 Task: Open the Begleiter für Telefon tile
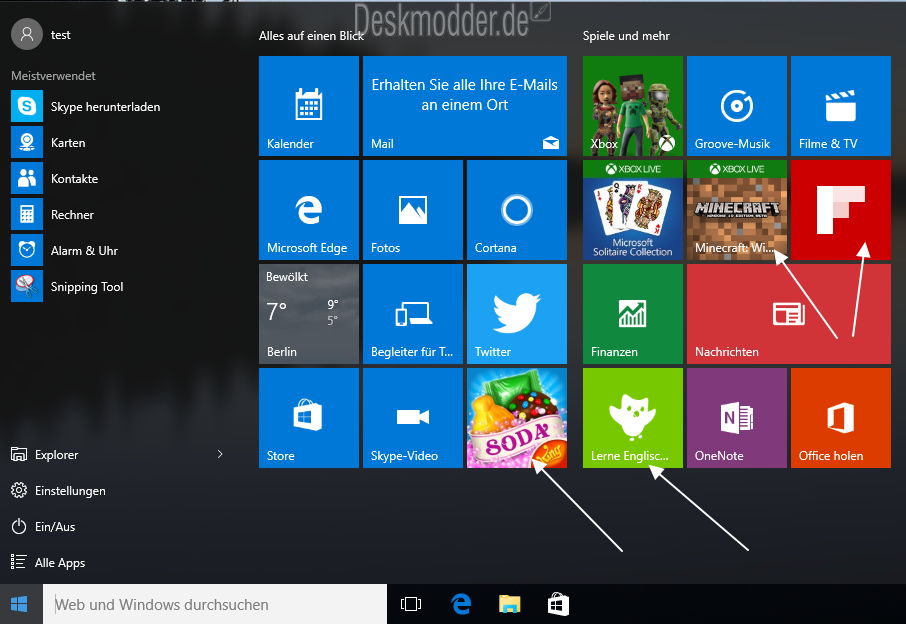(x=413, y=314)
